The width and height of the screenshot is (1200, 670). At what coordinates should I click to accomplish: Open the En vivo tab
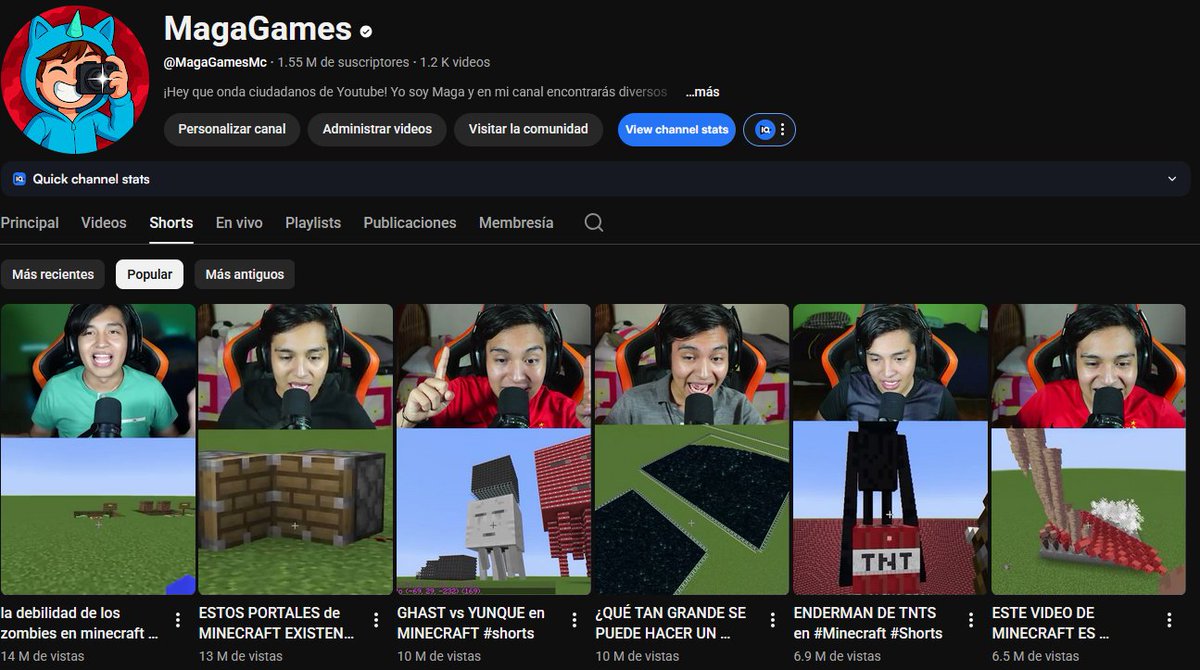tap(239, 223)
